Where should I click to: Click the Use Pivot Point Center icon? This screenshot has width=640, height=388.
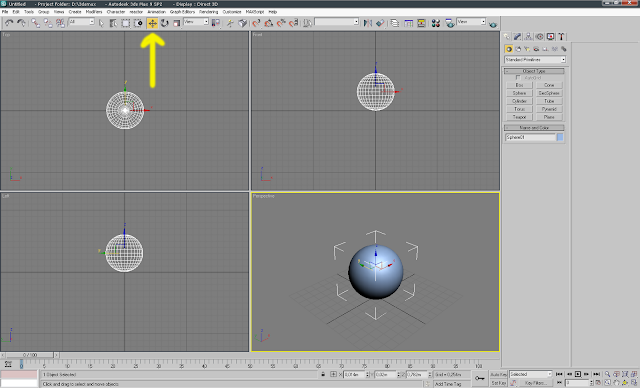215,23
